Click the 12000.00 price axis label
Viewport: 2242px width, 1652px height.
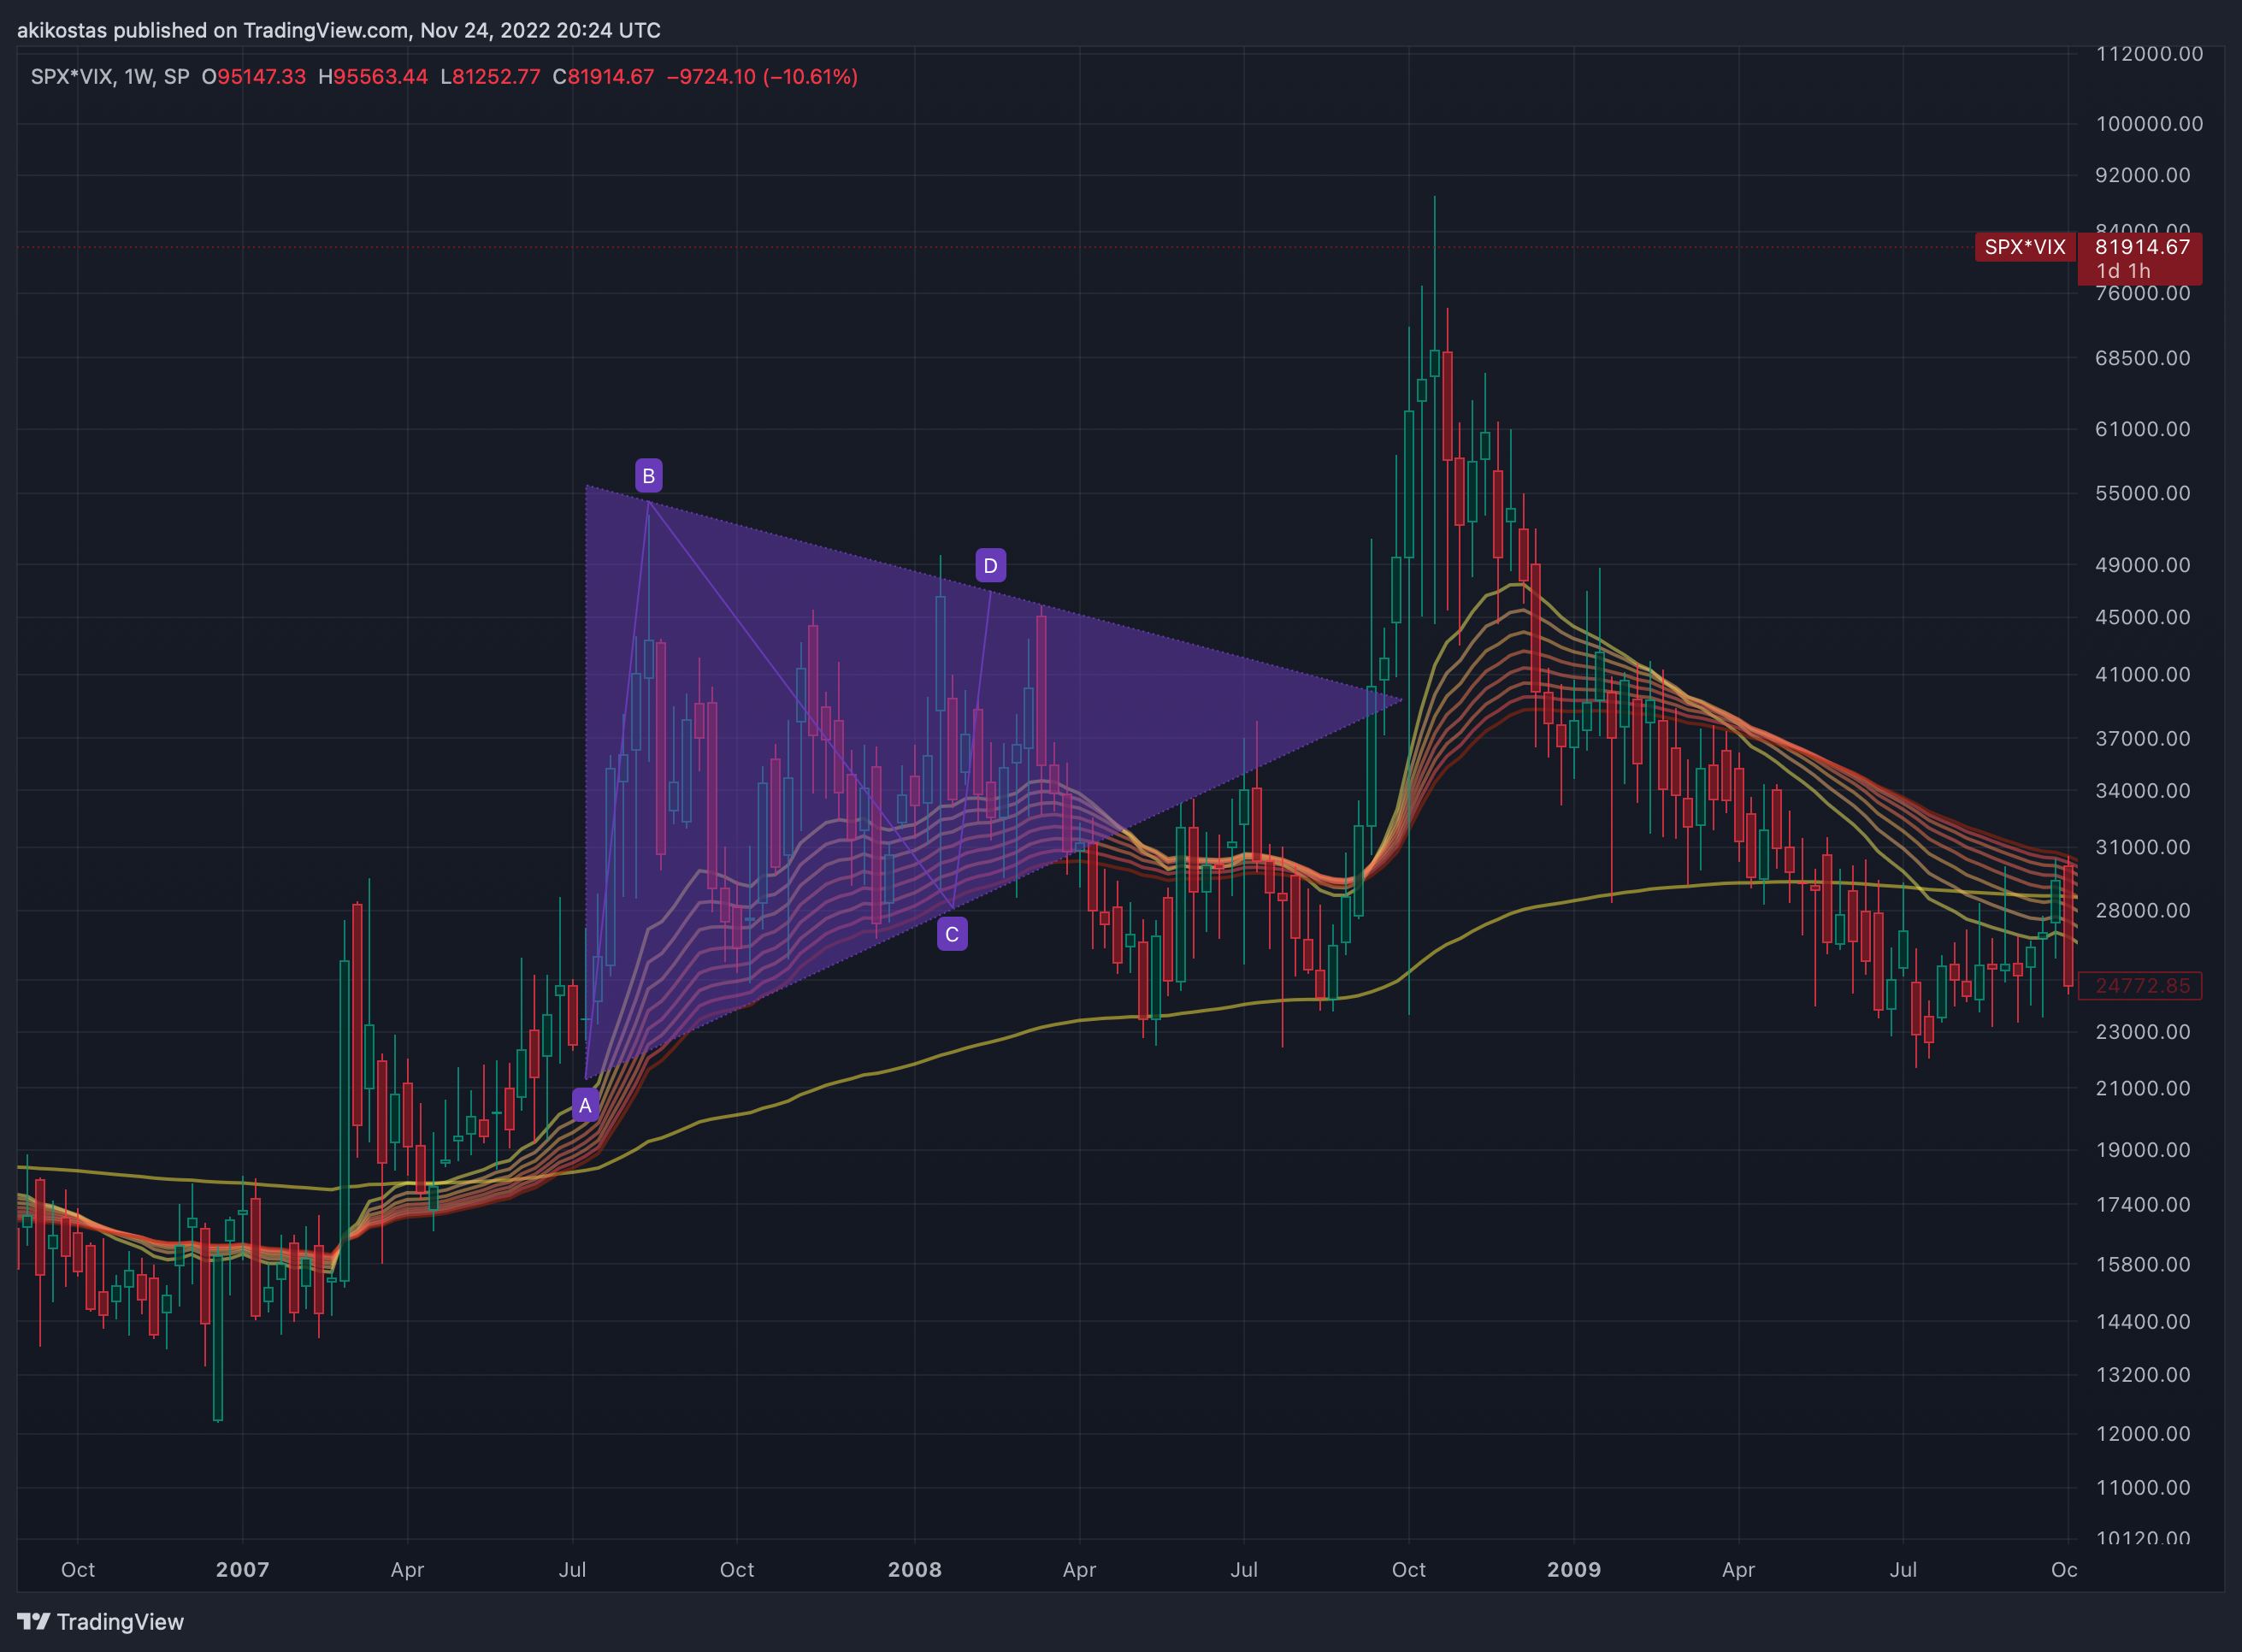[2142, 1434]
